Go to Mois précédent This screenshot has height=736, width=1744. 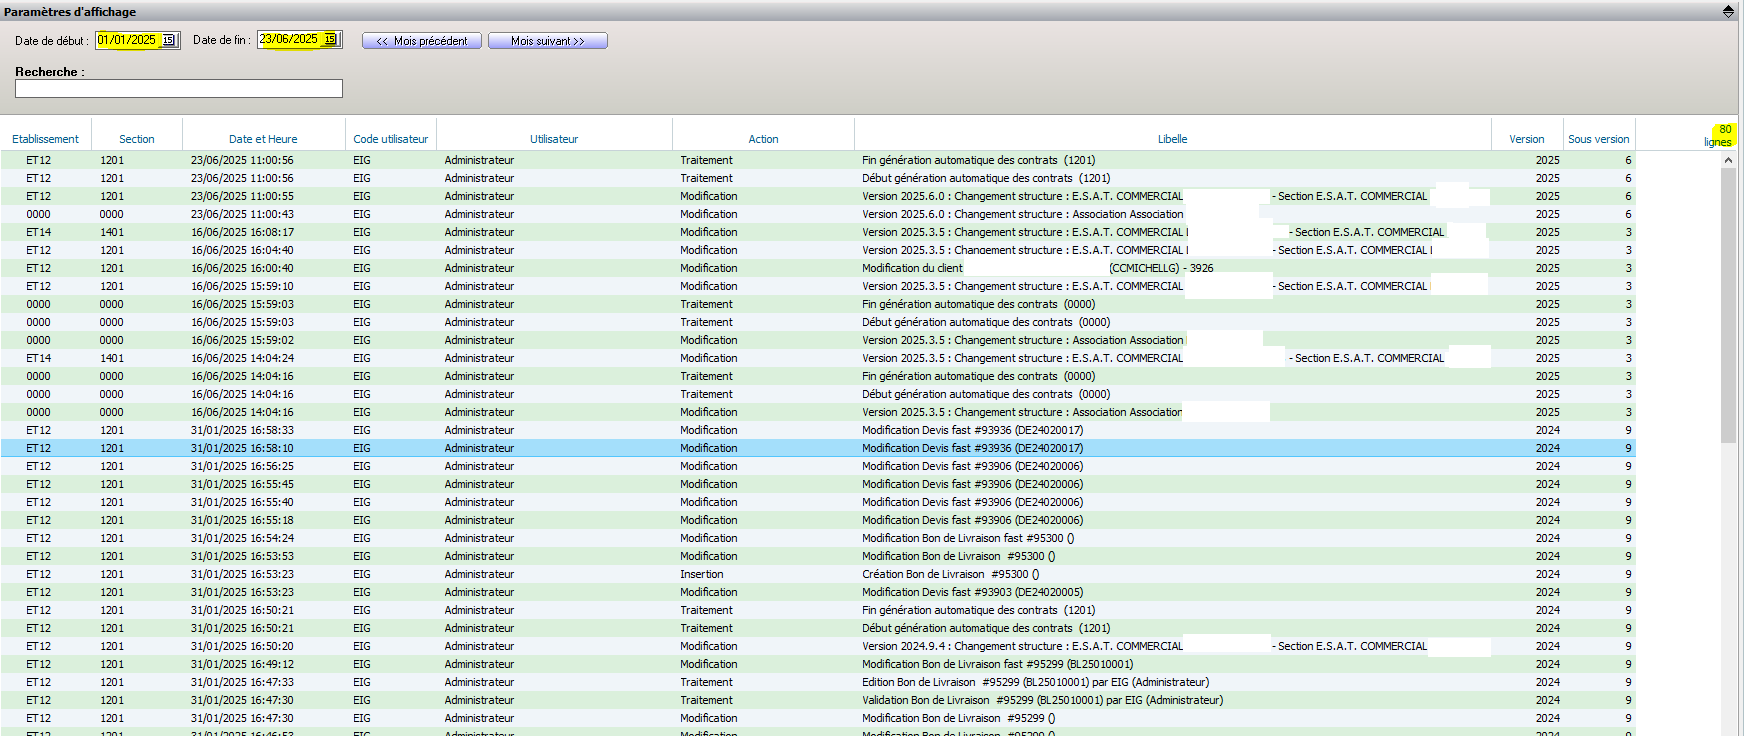pos(422,41)
